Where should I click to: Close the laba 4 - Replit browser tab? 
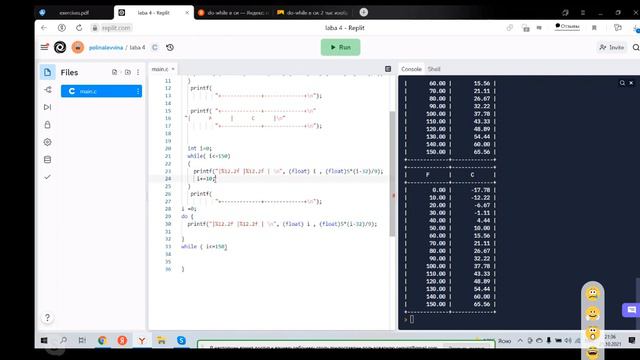tap(187, 13)
